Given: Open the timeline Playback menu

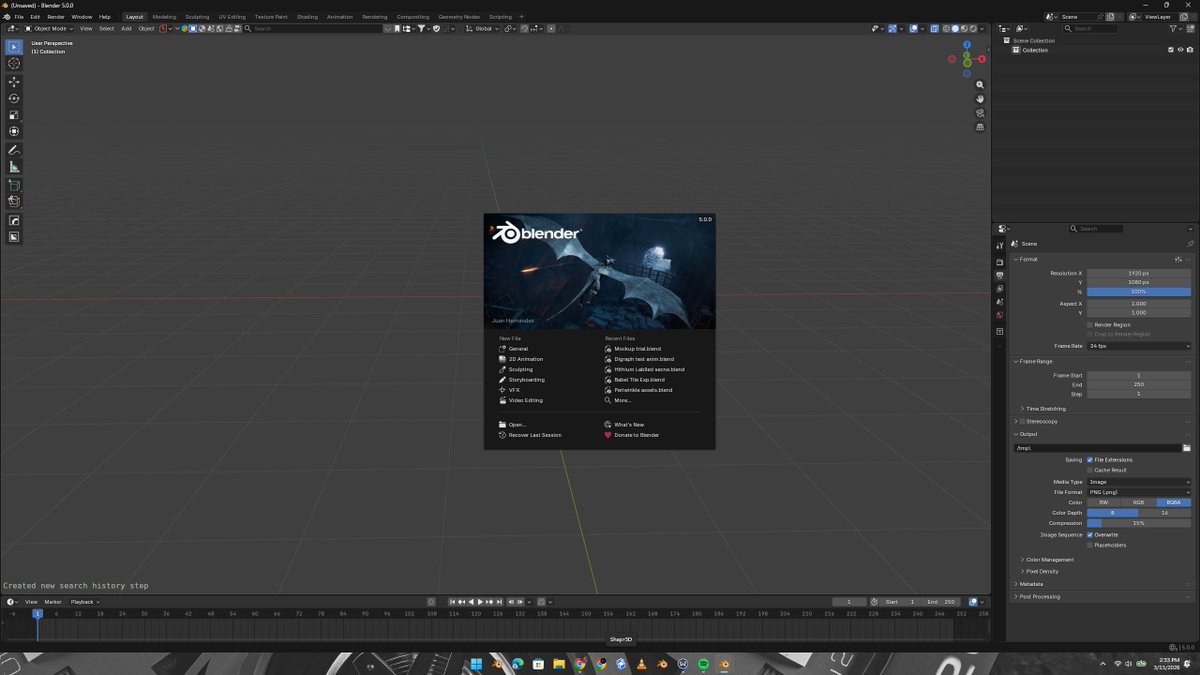Looking at the screenshot, I should tap(84, 602).
